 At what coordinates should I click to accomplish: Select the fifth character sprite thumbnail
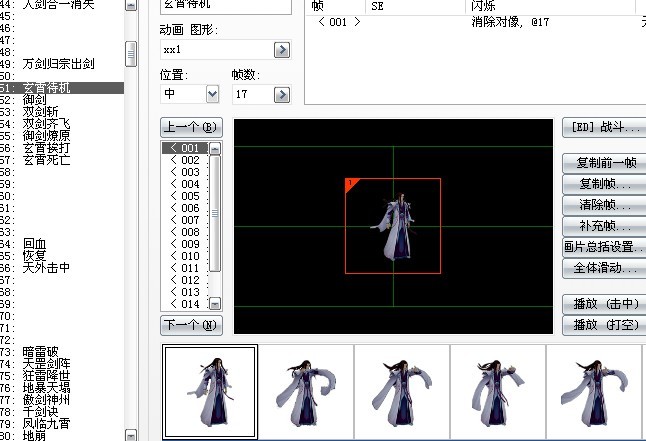pyautogui.click(x=594, y=392)
